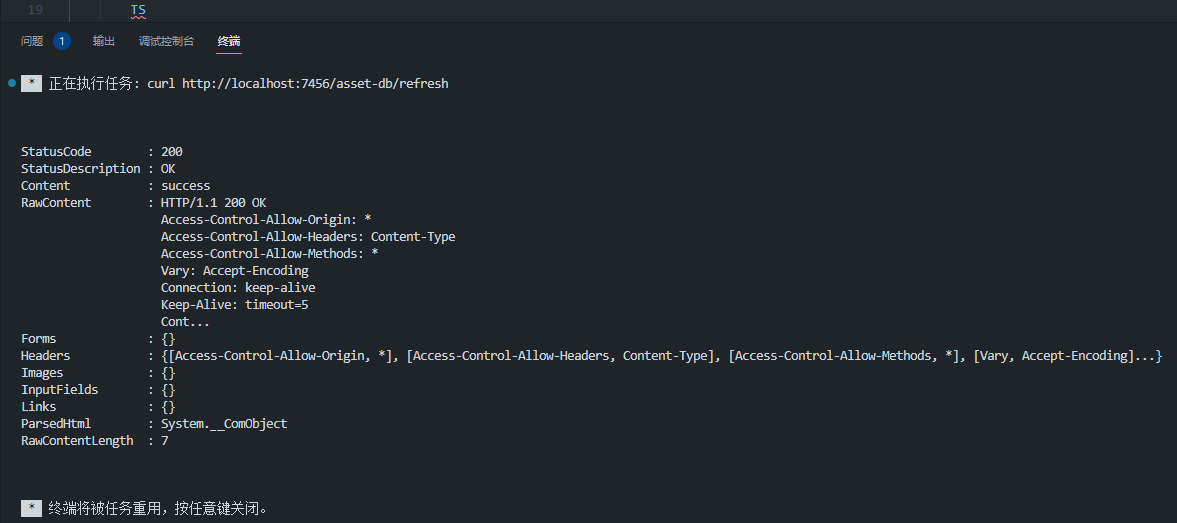
Task: Click the StatusCode 200 value
Action: (172, 152)
